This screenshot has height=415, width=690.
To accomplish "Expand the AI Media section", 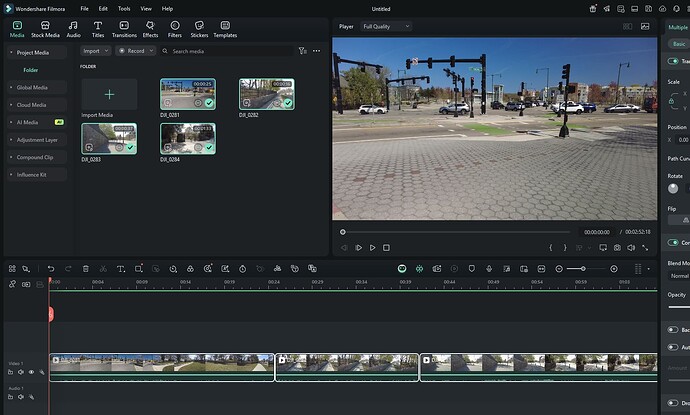I will point(37,122).
